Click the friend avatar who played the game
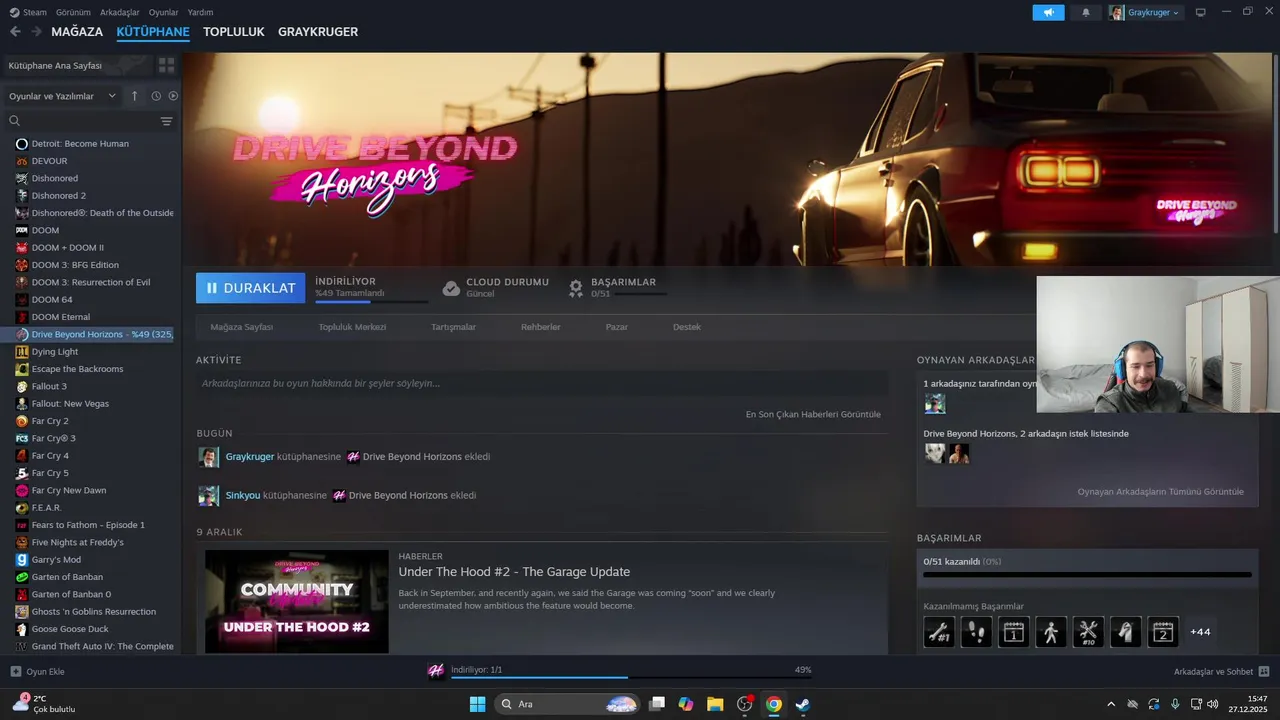Viewport: 1280px width, 720px height. [x=934, y=403]
